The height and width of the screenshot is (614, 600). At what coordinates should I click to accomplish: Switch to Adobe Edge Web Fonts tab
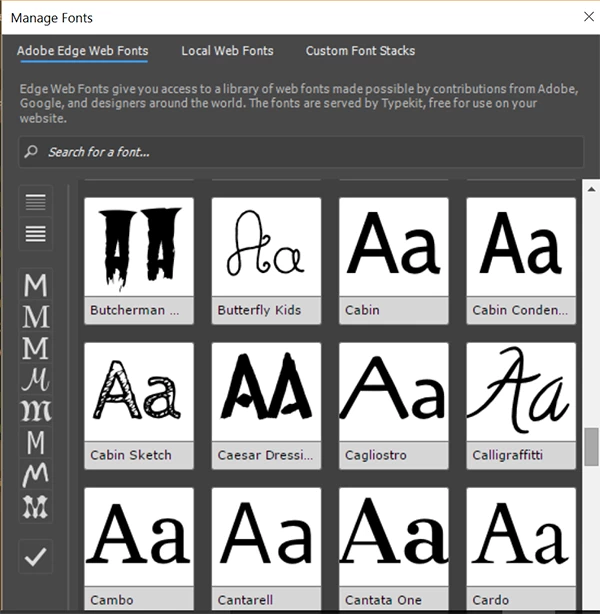click(x=83, y=51)
